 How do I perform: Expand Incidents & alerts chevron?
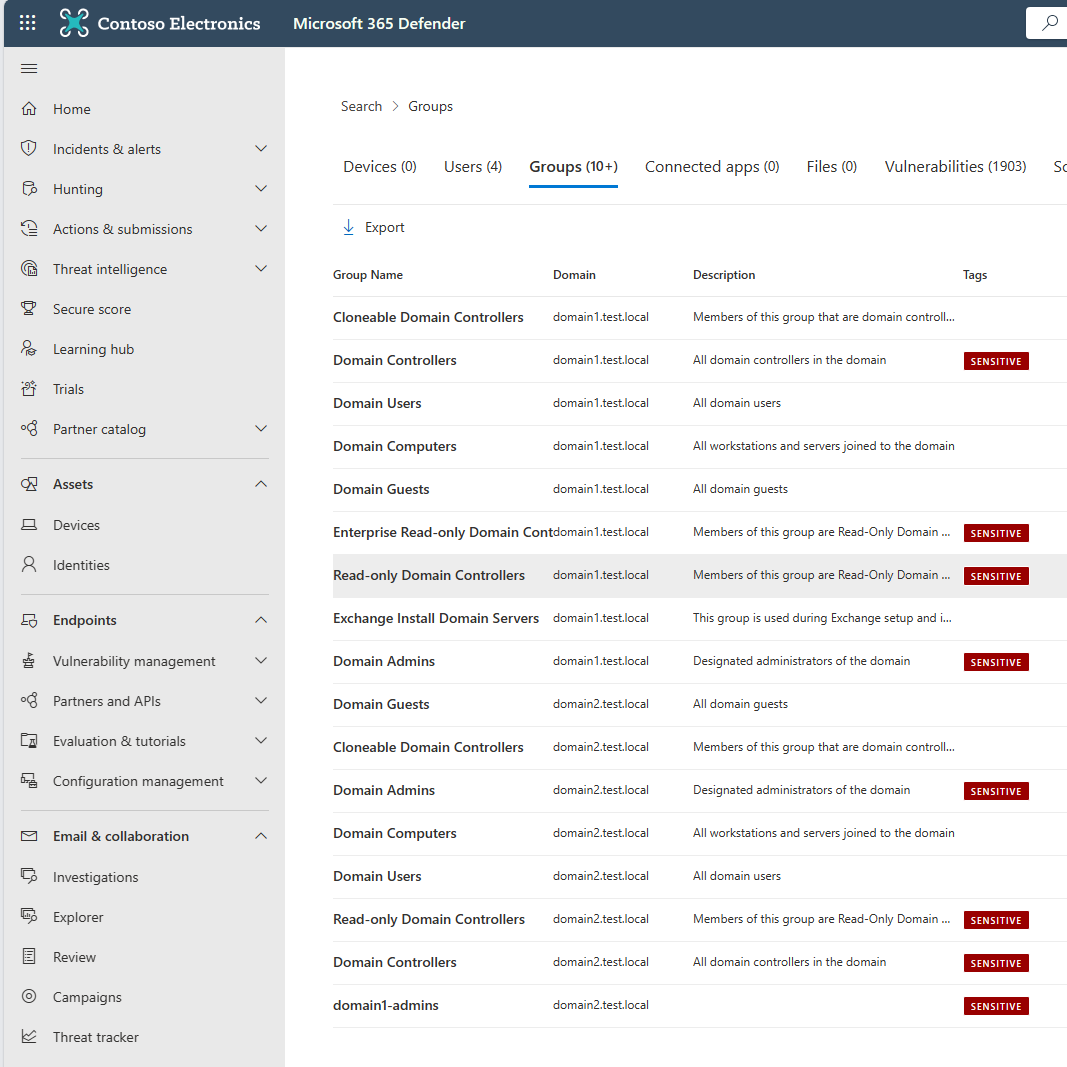[261, 148]
